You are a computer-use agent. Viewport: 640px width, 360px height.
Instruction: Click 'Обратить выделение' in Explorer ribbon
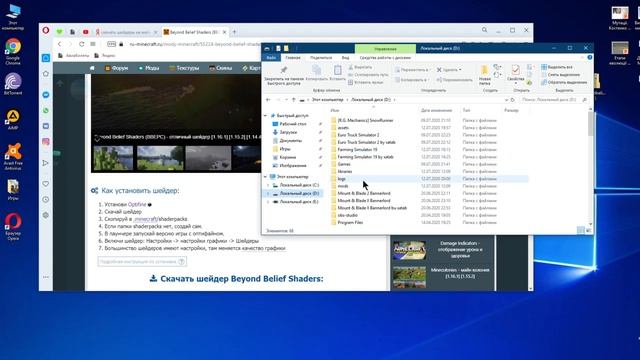point(564,82)
